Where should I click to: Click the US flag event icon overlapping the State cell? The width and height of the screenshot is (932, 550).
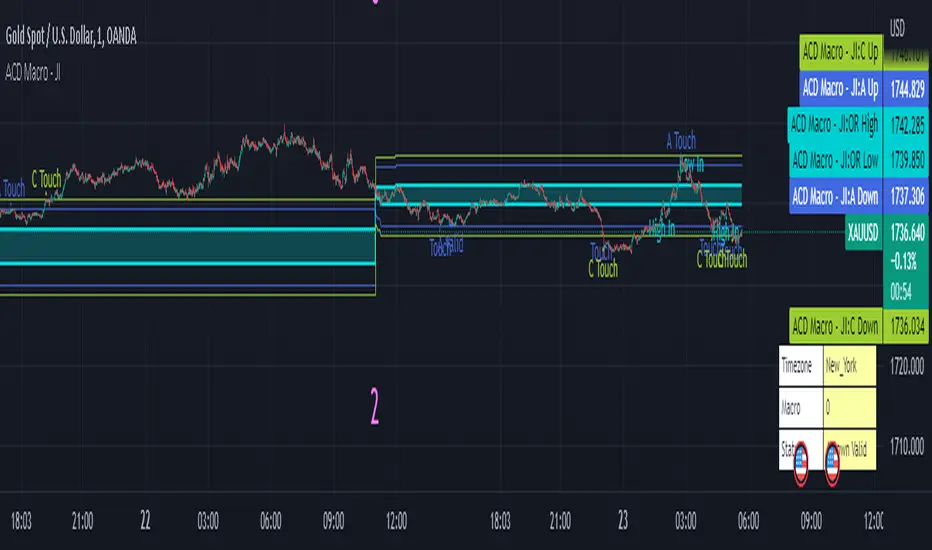tap(801, 464)
